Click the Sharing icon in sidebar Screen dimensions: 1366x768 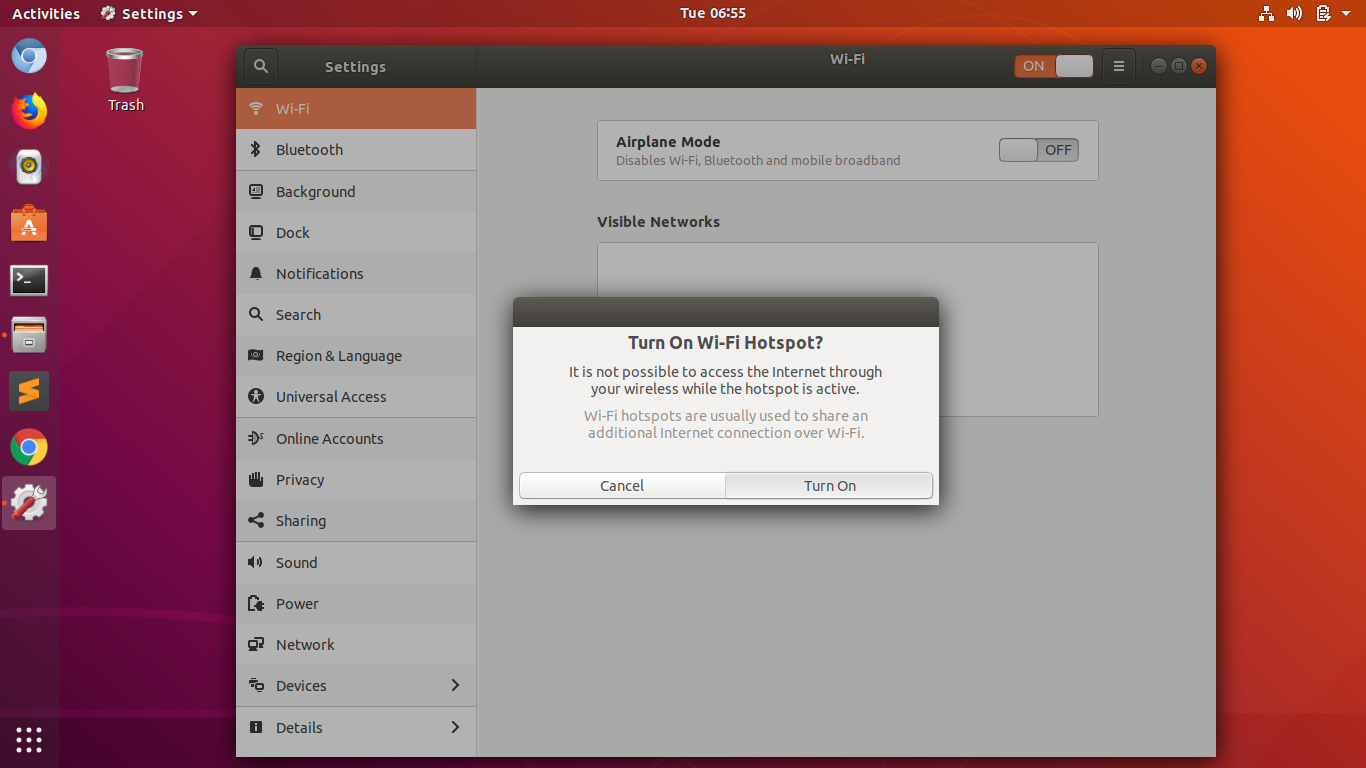point(256,520)
